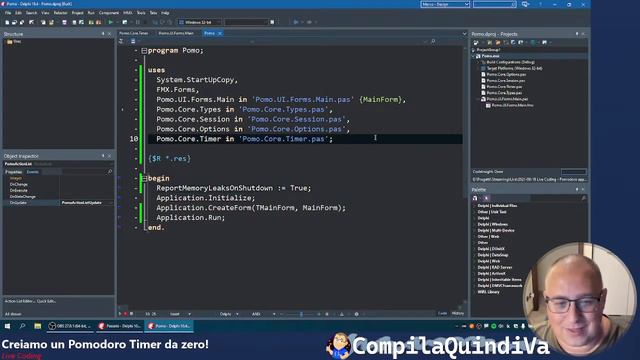Open the Windows 32-bit platform dropdown
Image resolution: width=640 pixels, height=360 pixels.
point(200,22)
